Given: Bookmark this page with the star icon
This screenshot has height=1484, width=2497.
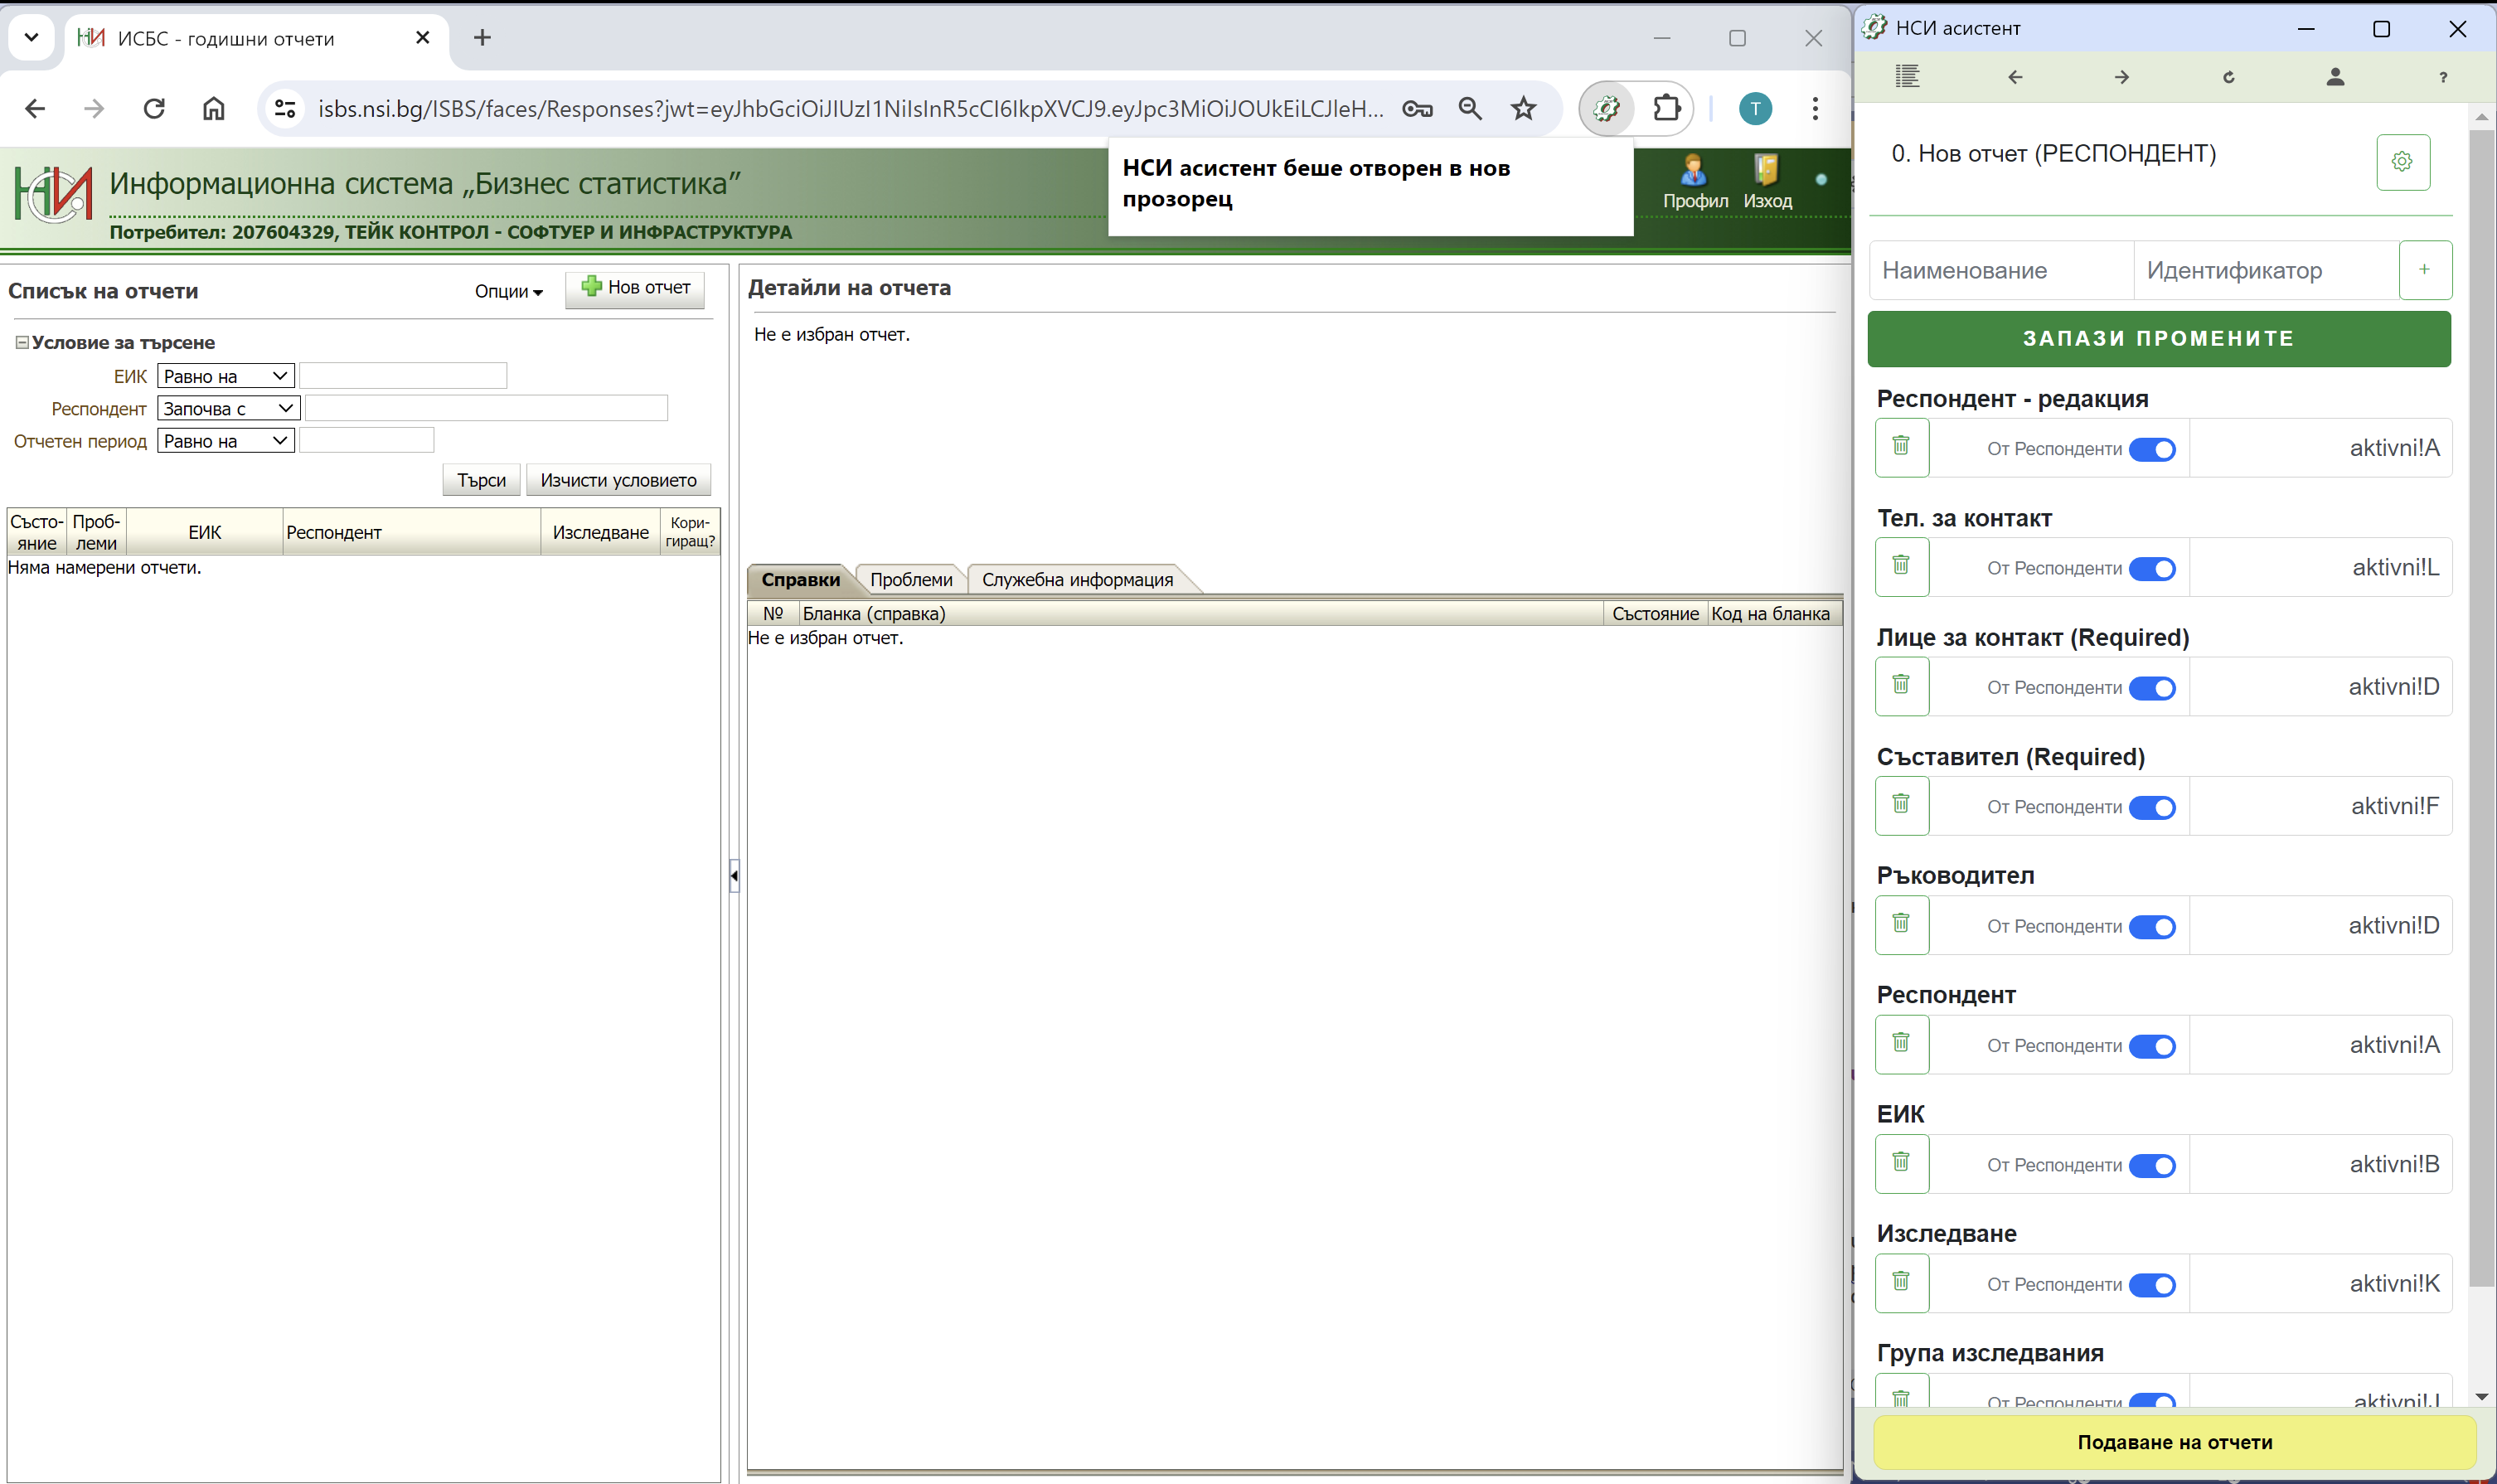Looking at the screenshot, I should [1523, 108].
